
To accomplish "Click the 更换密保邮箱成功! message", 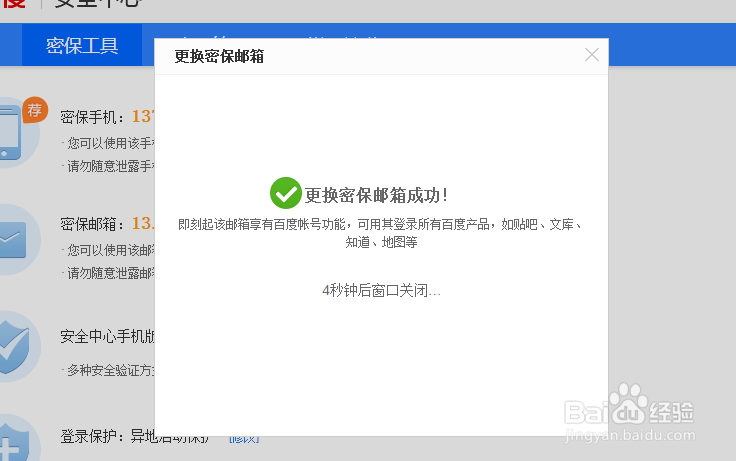I will tap(376, 195).
